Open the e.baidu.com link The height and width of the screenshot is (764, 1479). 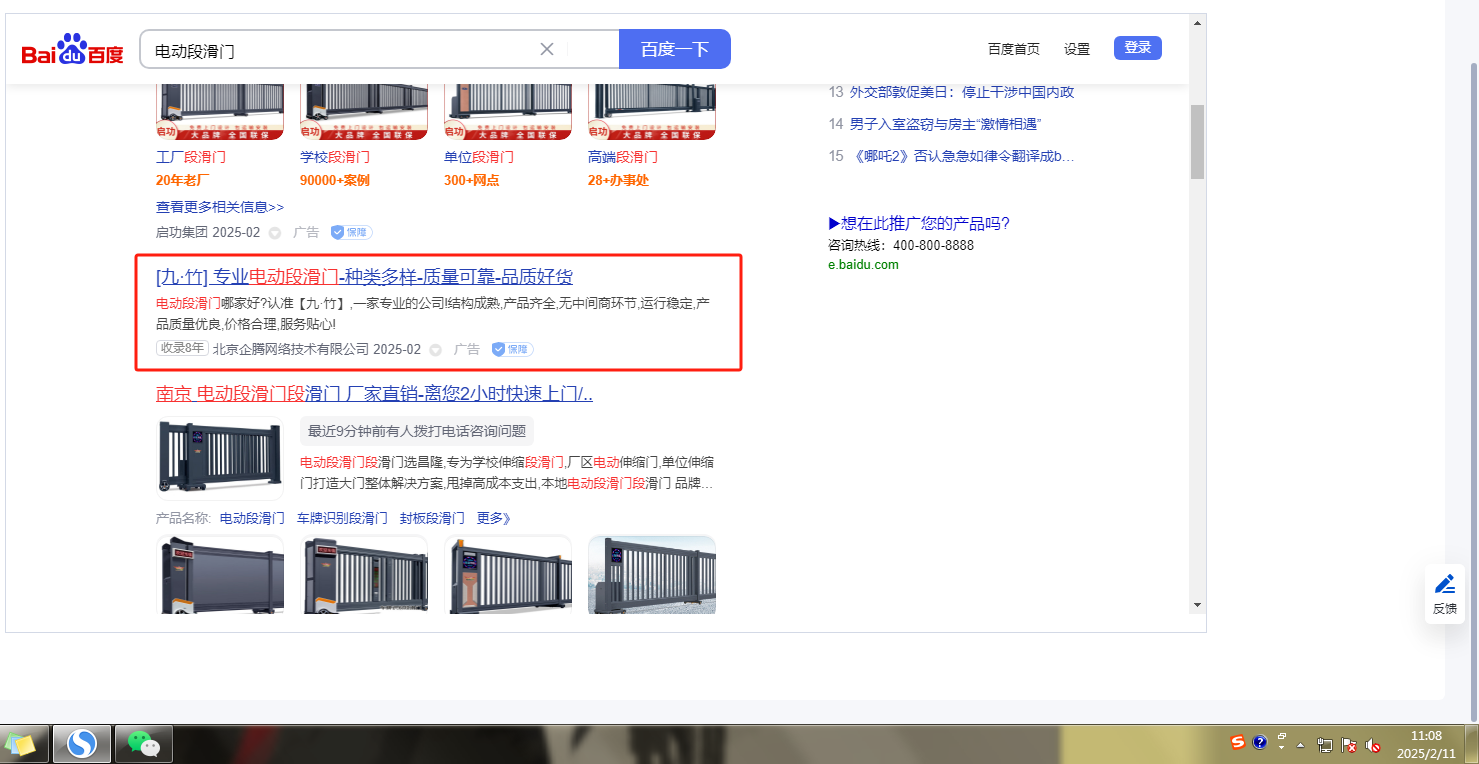[x=863, y=265]
